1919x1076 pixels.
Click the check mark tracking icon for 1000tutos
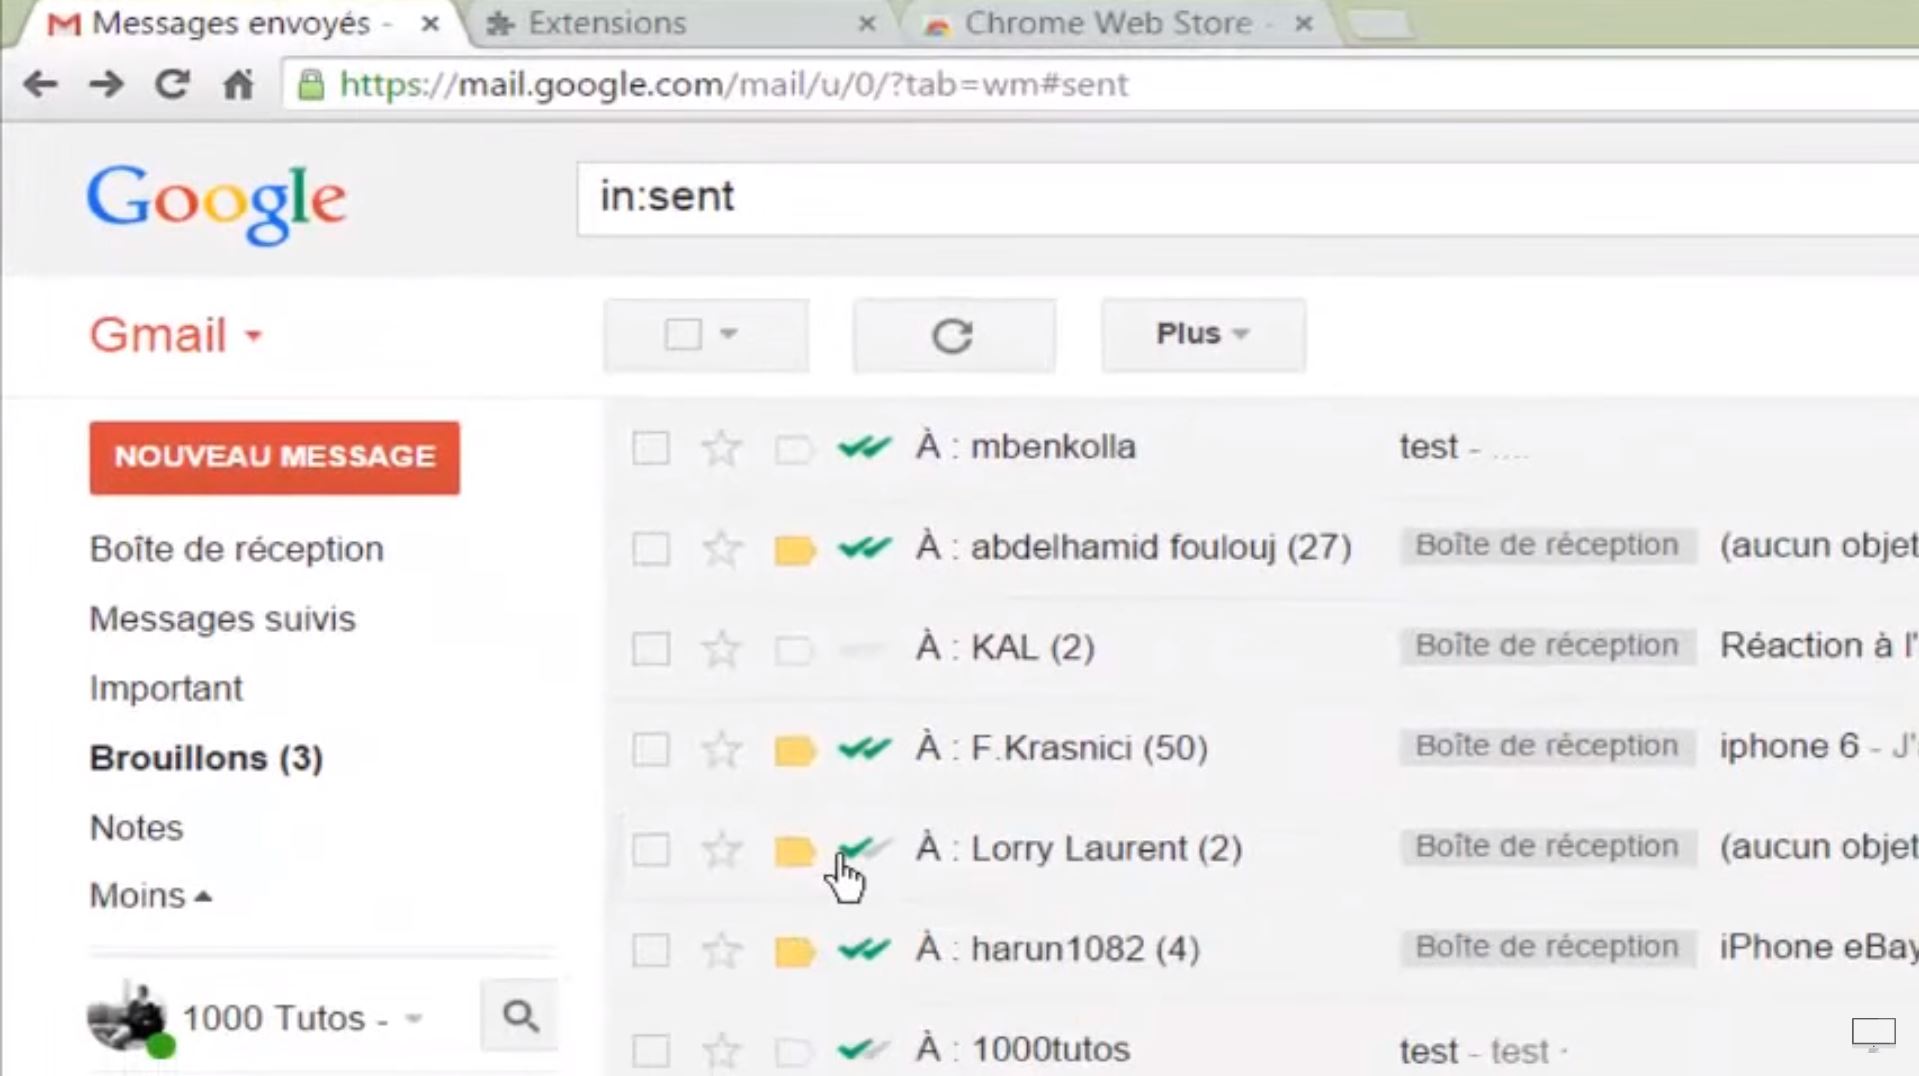click(x=864, y=1049)
